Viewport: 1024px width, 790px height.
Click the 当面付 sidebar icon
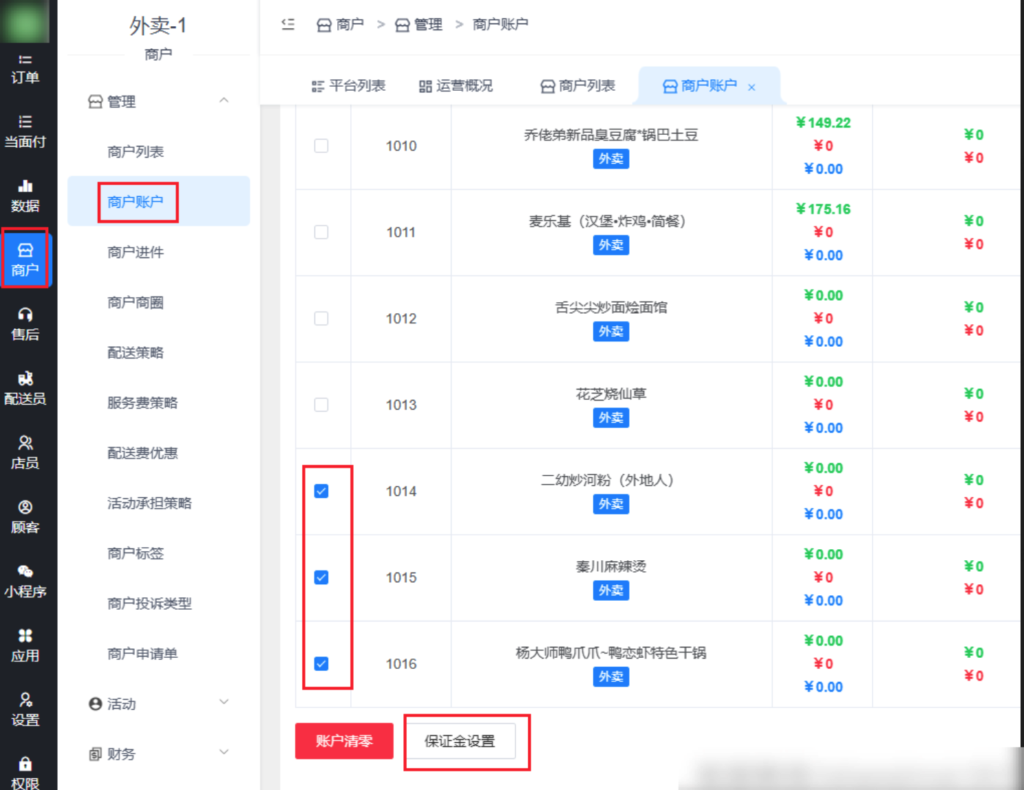pyautogui.click(x=25, y=131)
